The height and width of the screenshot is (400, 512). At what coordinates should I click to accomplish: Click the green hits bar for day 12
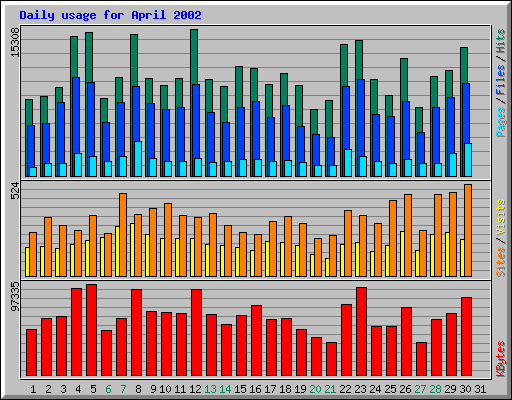click(194, 57)
